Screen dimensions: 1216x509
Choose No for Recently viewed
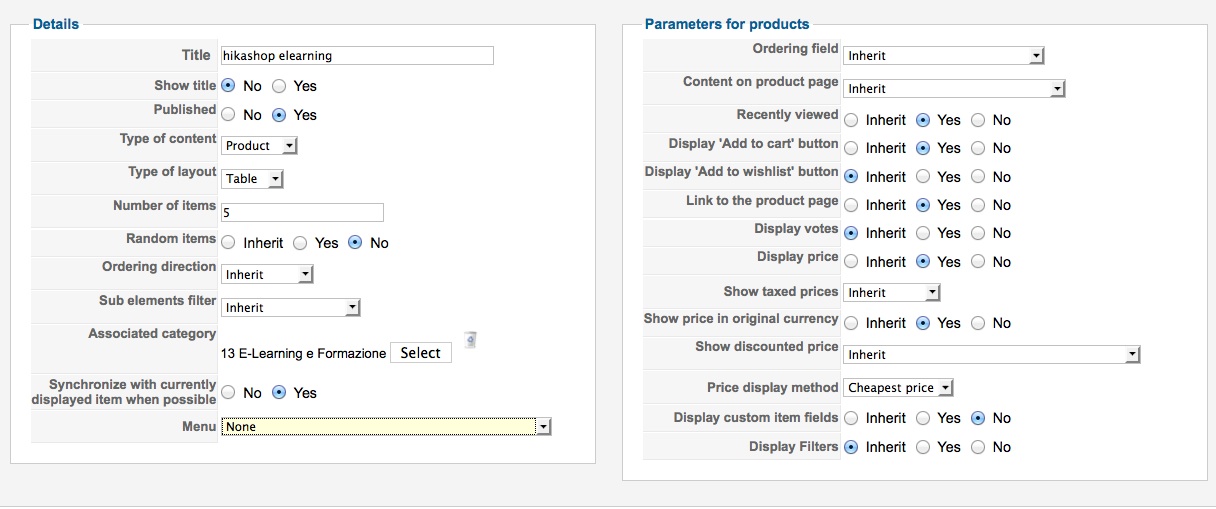pos(978,120)
